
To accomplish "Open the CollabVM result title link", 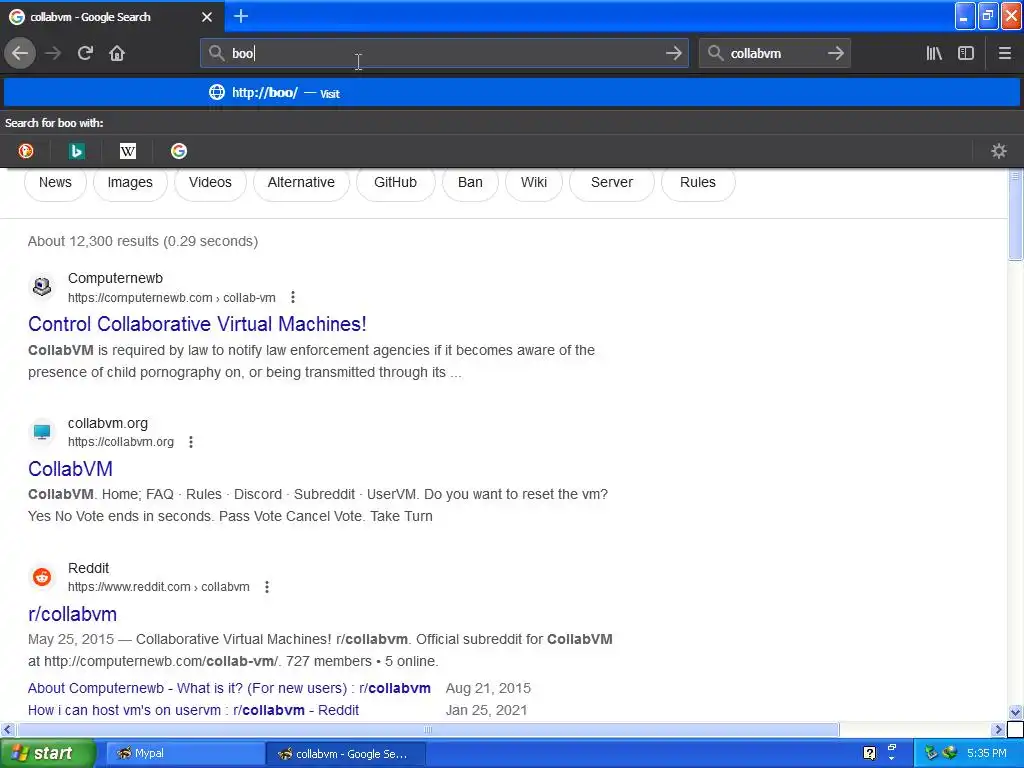I will tap(70, 469).
